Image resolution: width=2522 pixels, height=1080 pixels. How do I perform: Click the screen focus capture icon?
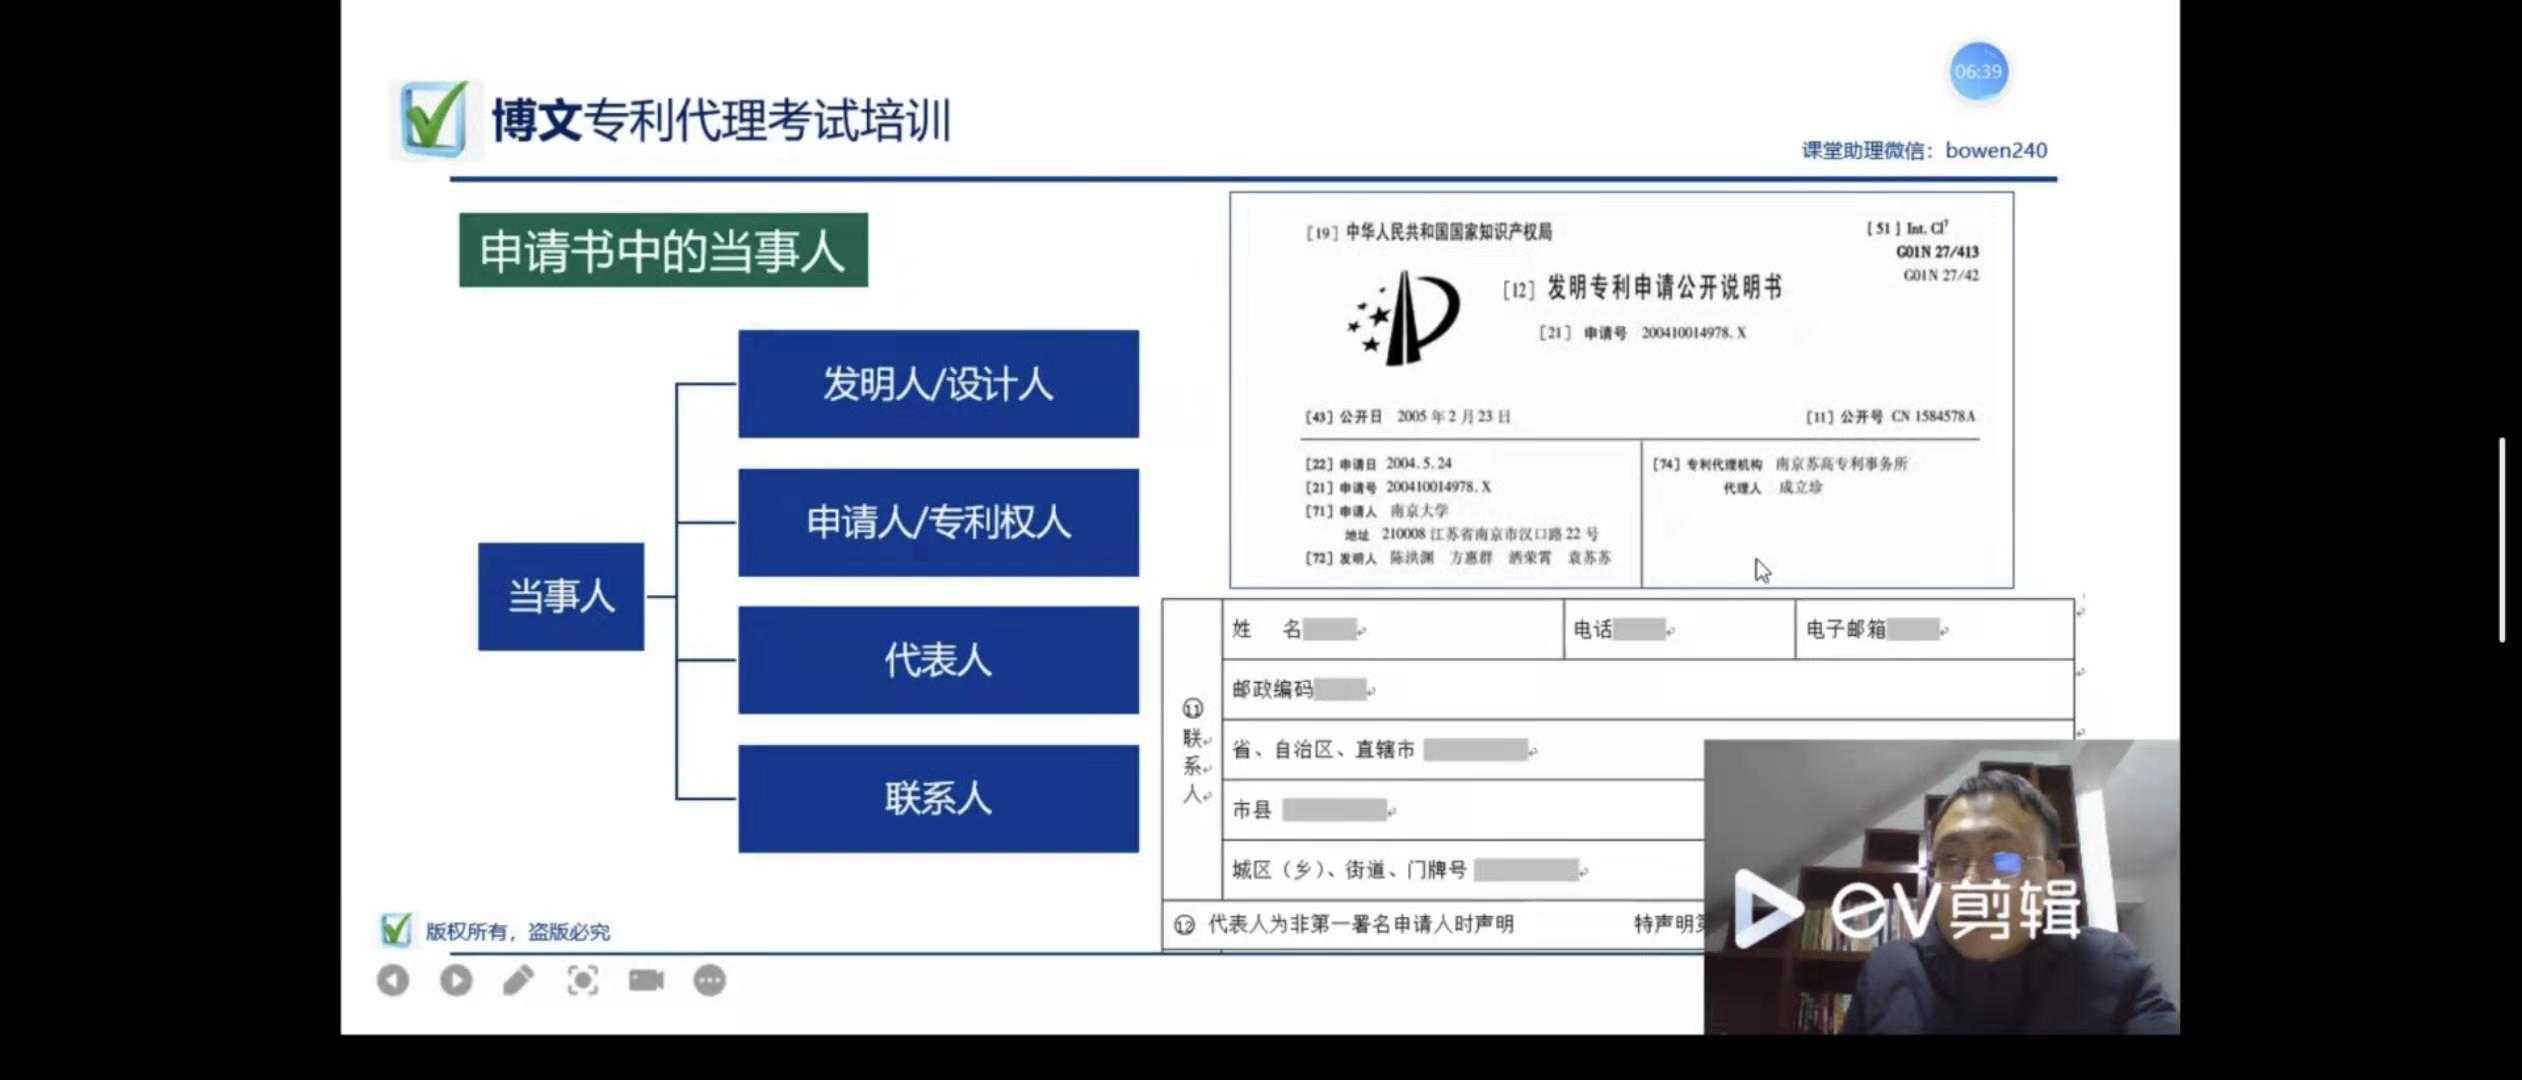point(583,981)
